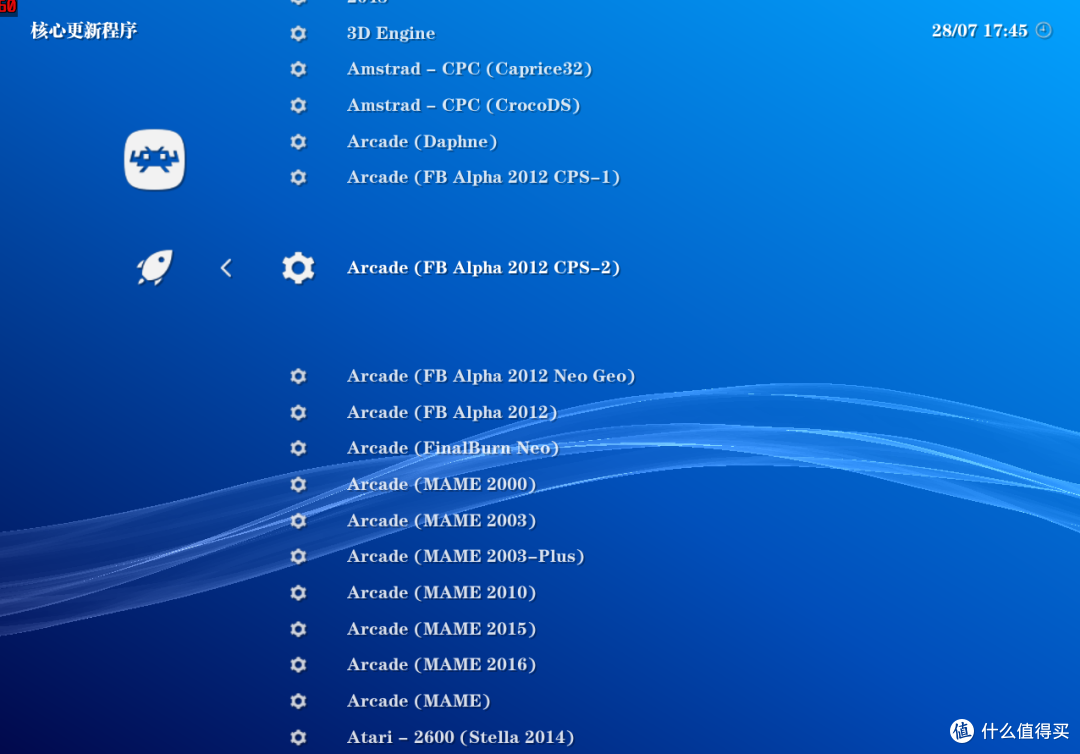
Task: Click gear icon next to Arcade (FB Alpha 2012)
Action: pos(298,412)
